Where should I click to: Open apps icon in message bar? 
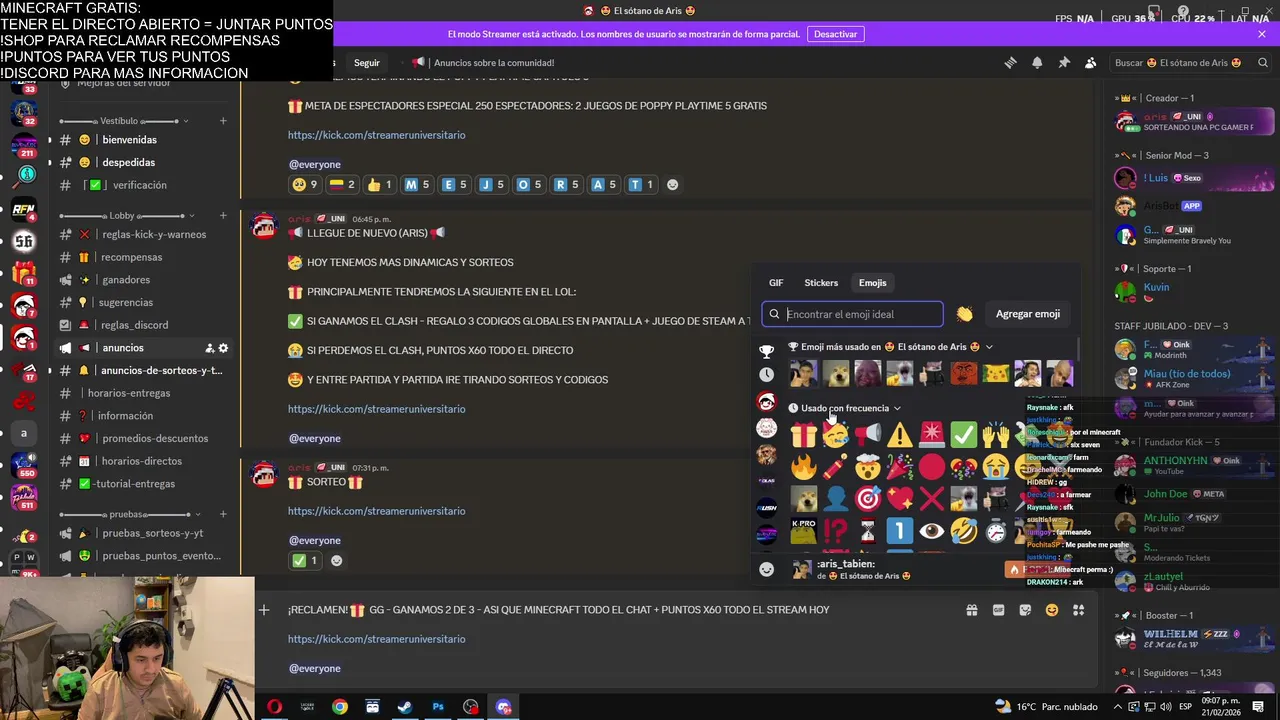point(1079,610)
